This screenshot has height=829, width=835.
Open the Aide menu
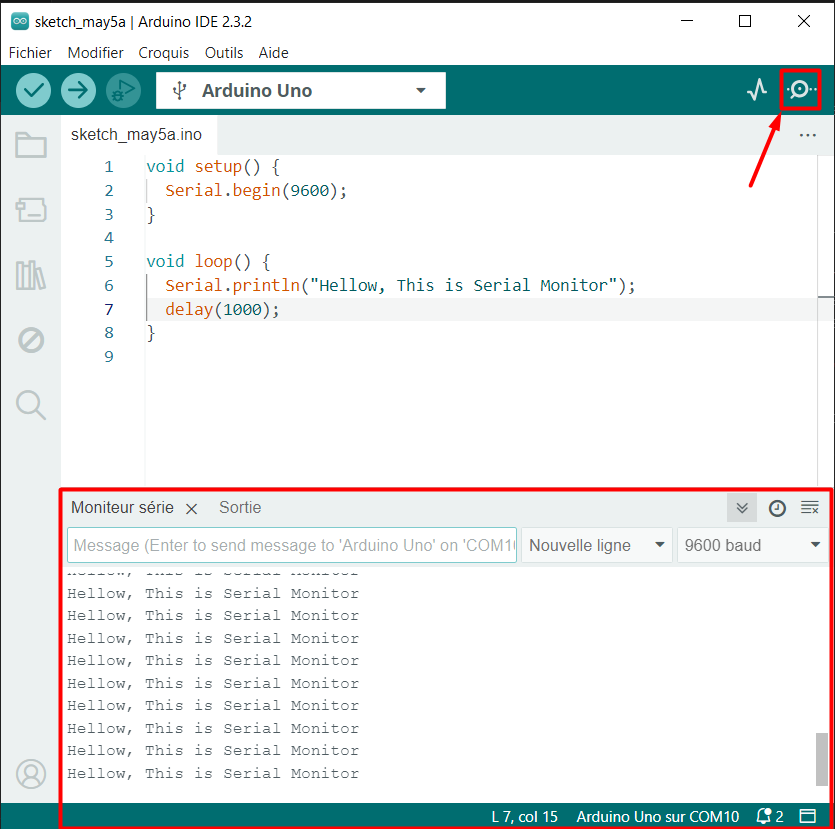click(273, 53)
